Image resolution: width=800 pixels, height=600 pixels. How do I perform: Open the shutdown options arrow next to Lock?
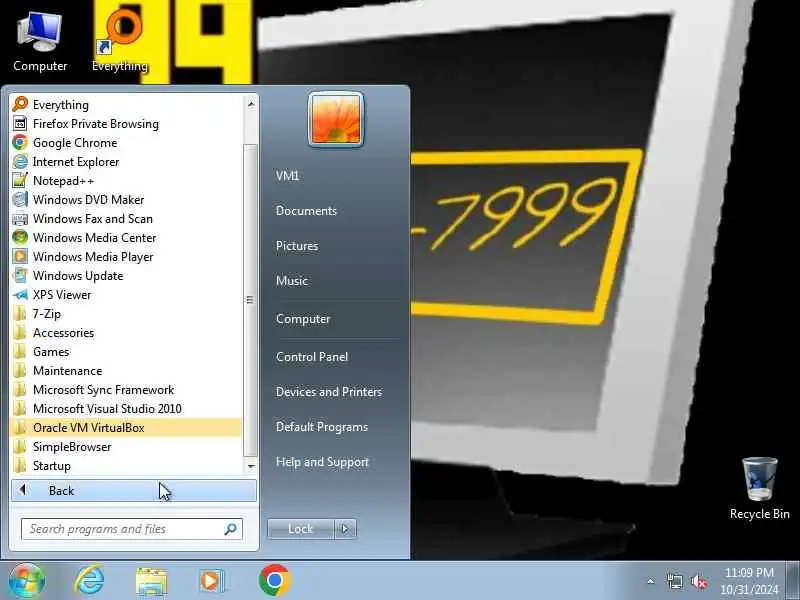345,529
